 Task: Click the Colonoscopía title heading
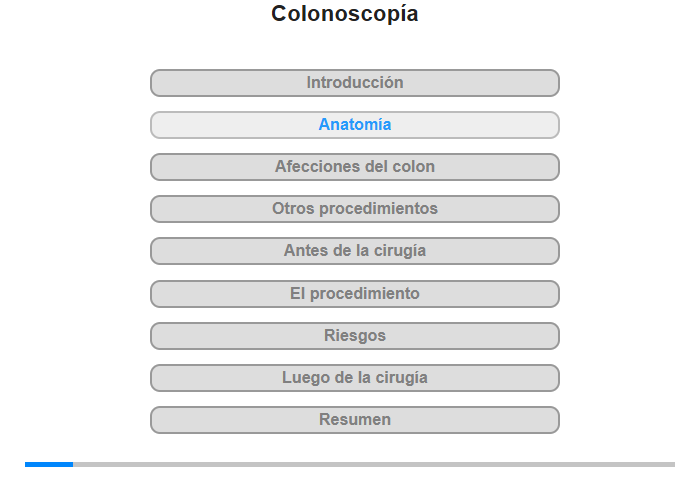(x=345, y=14)
